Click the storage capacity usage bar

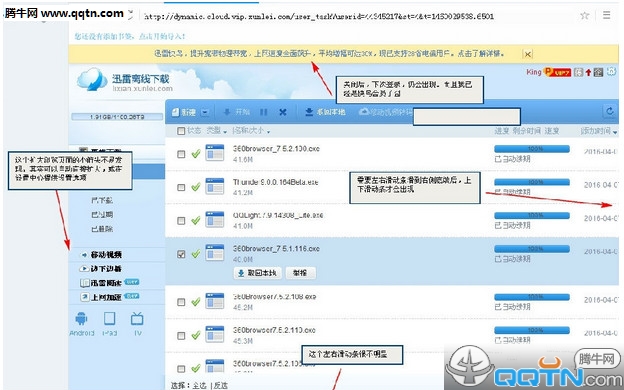[117, 117]
